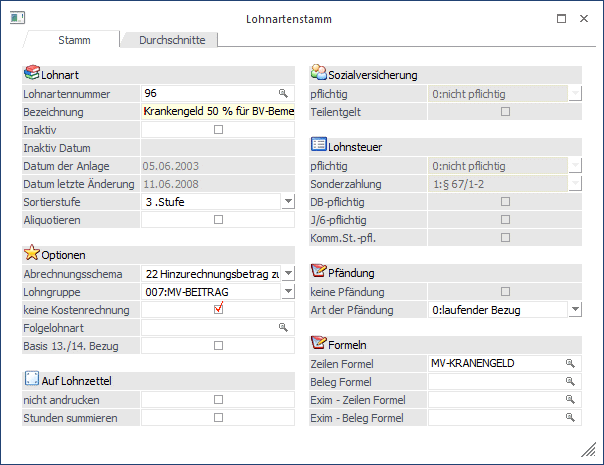Screen dimensions: 604x465
Task: Open the Exim - Beleg Formel lookup icon
Action: click(569, 417)
